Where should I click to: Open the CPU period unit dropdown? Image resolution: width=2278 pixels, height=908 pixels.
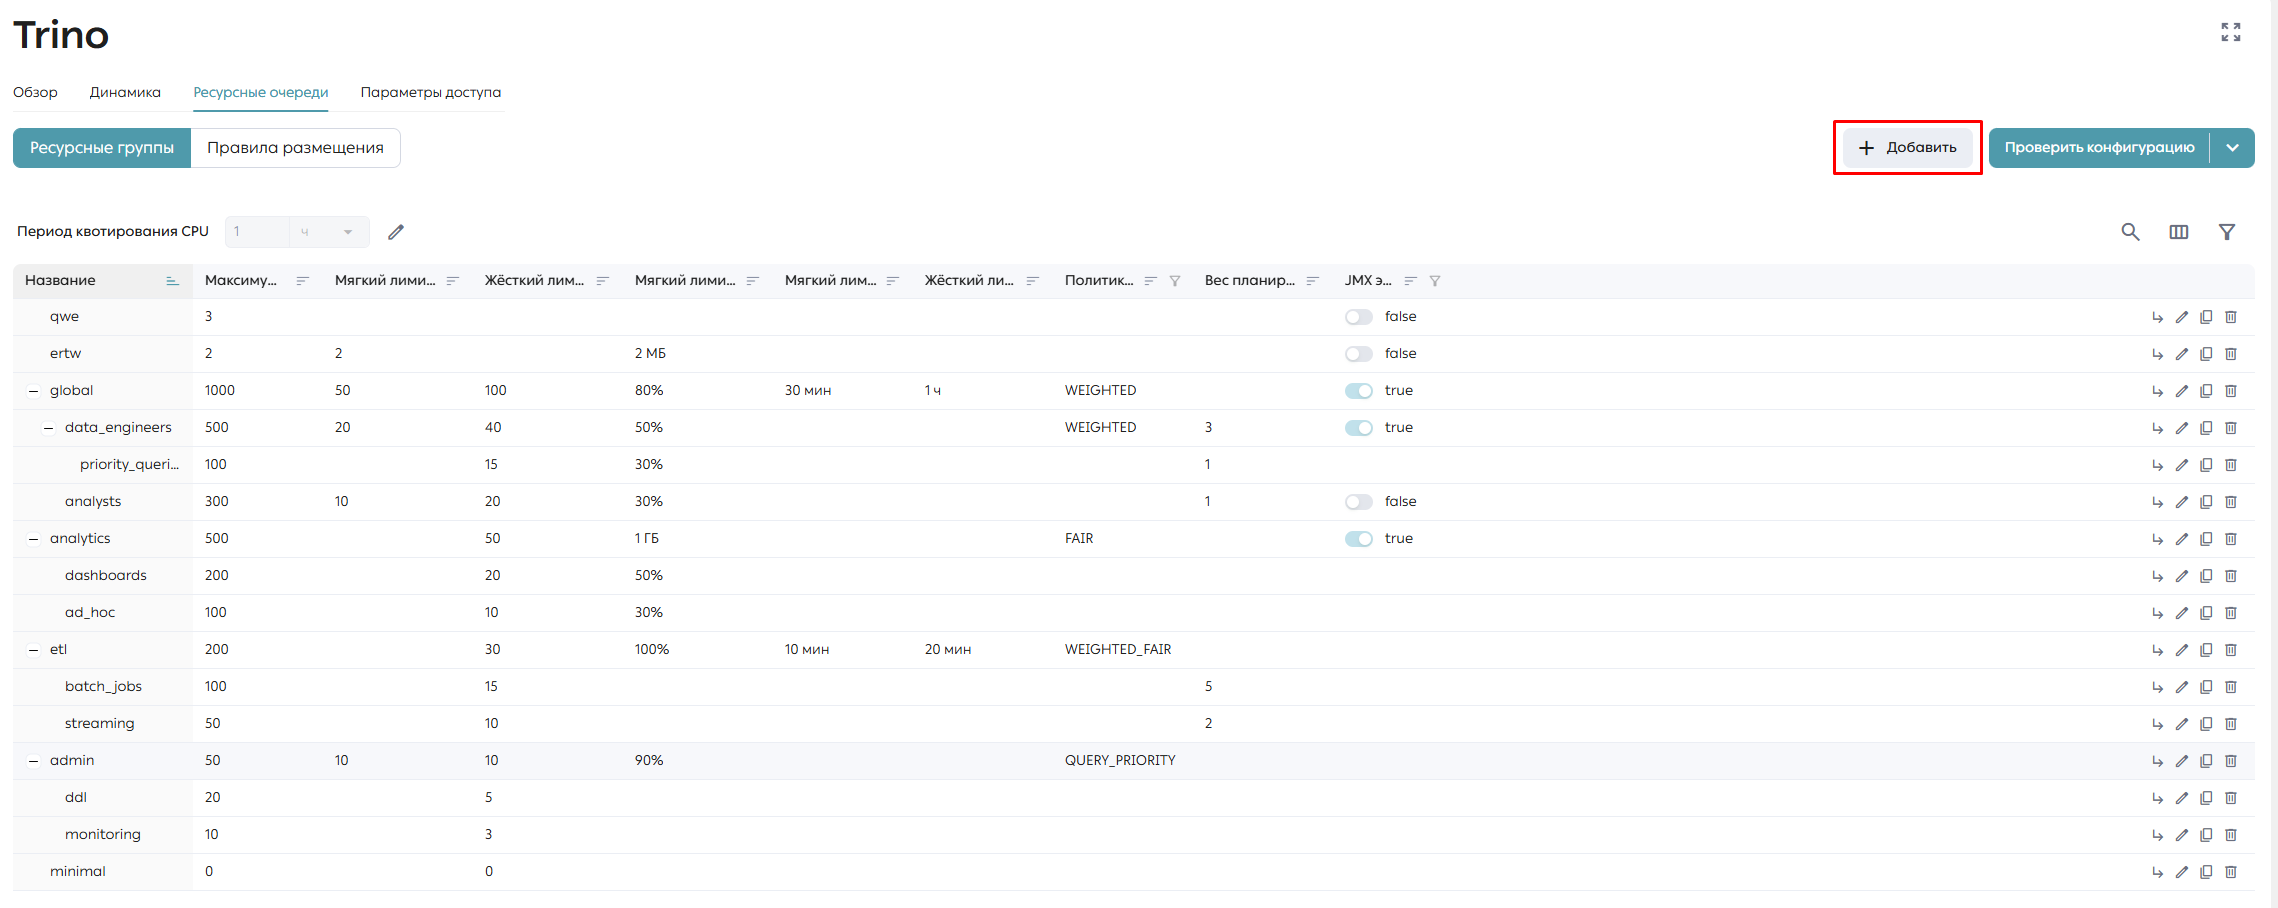click(329, 232)
